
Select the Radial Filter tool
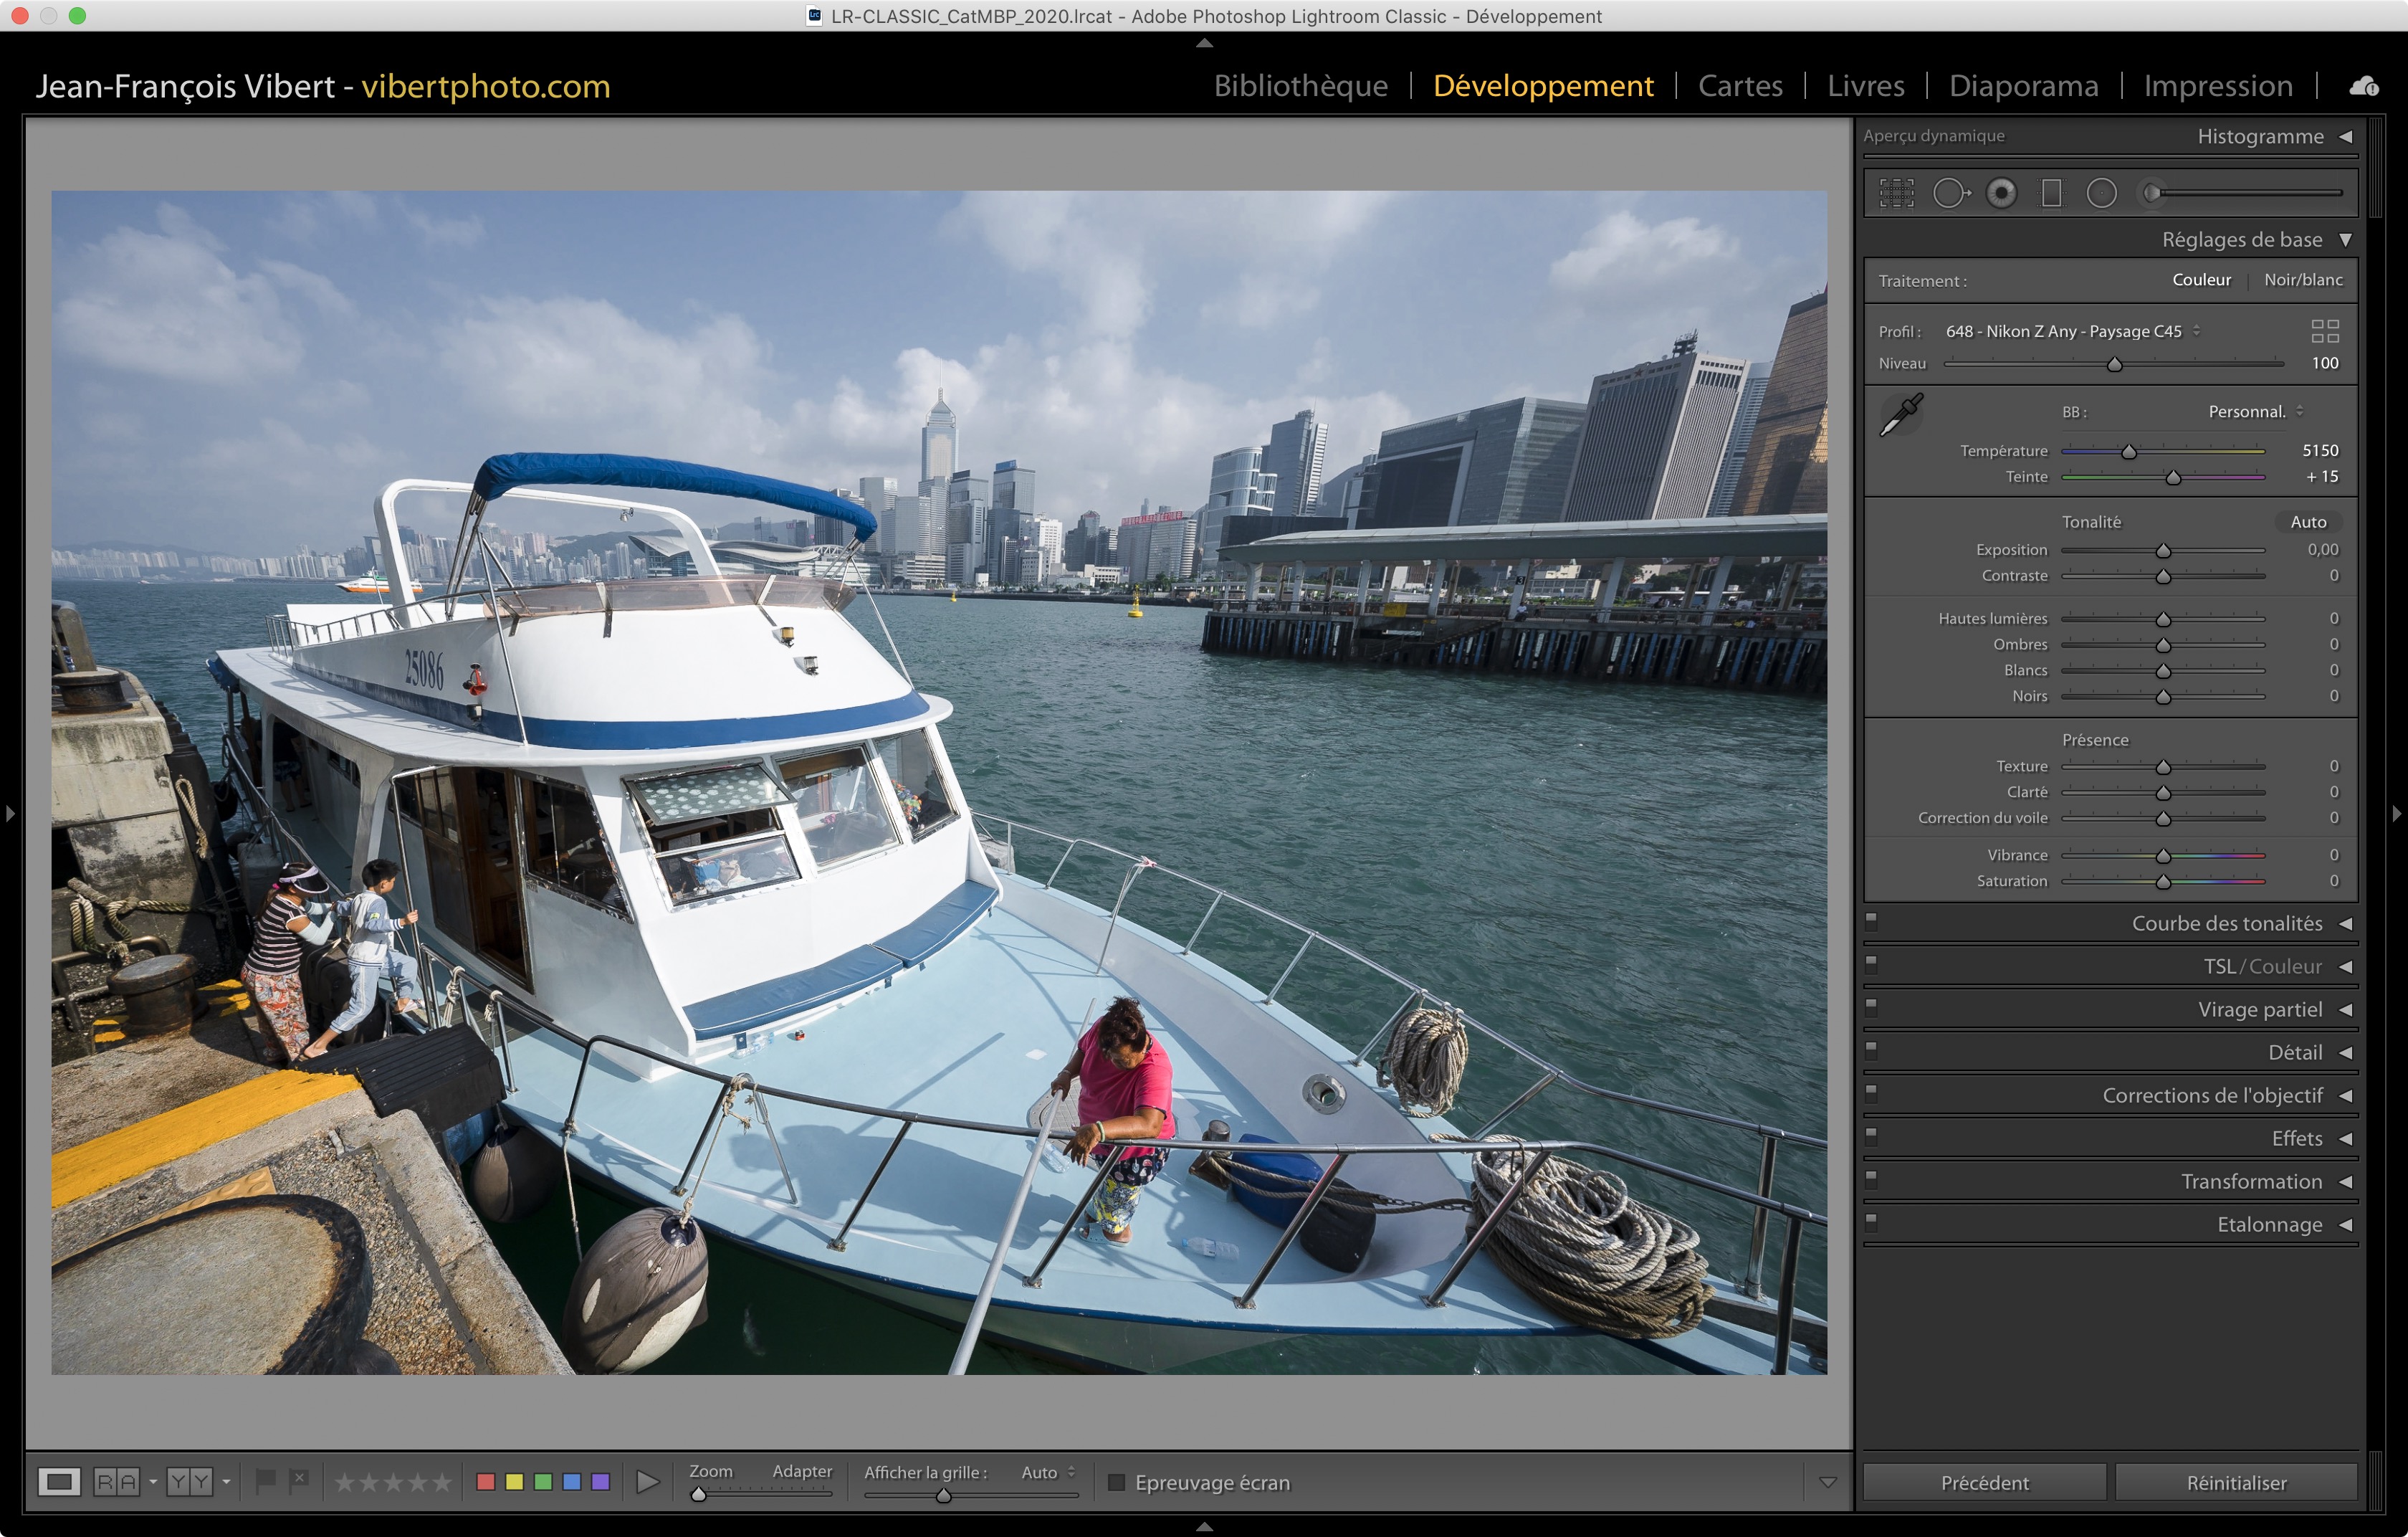pyautogui.click(x=2101, y=193)
